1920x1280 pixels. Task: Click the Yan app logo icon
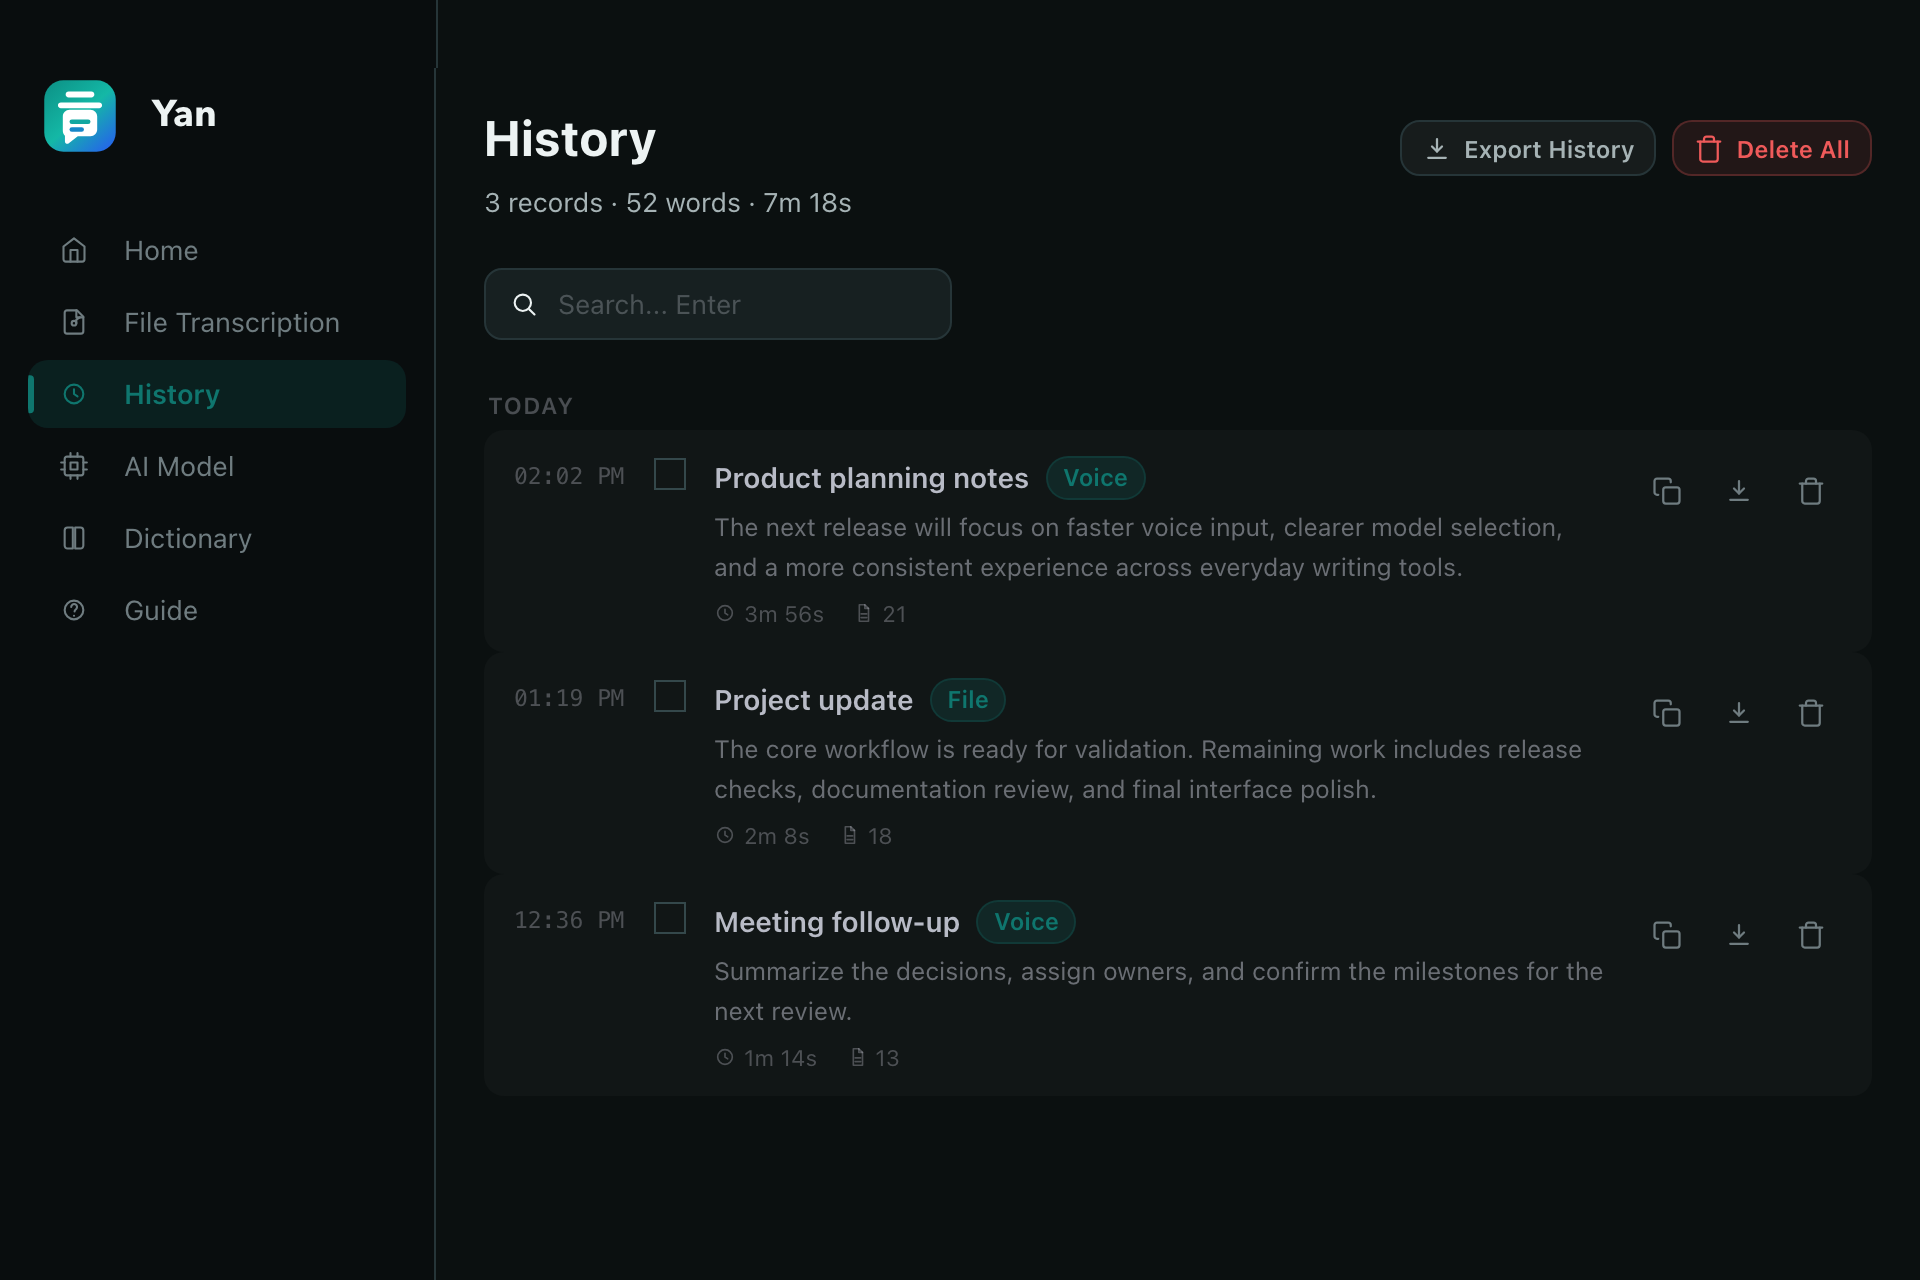pyautogui.click(x=80, y=115)
